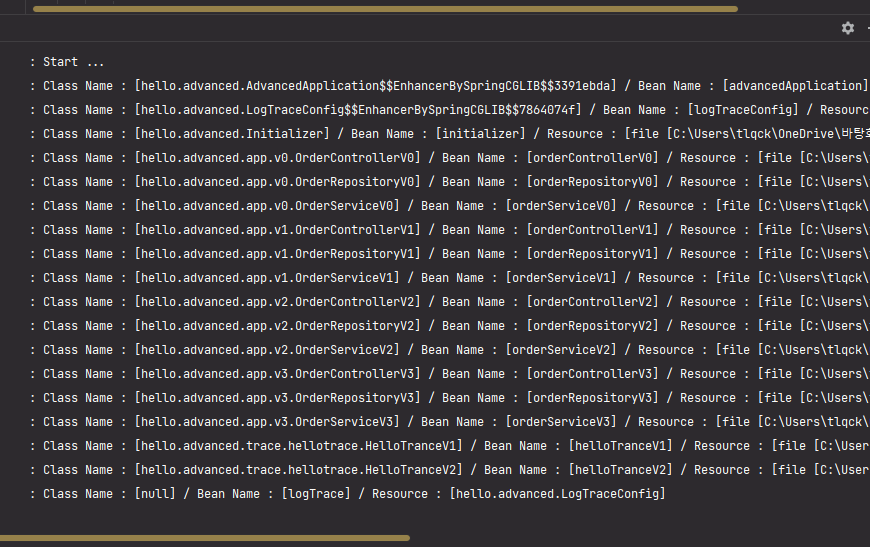Click hello.advanced.app.v2.OrderServiceV2 text
This screenshot has width=870, height=547.
pos(267,350)
